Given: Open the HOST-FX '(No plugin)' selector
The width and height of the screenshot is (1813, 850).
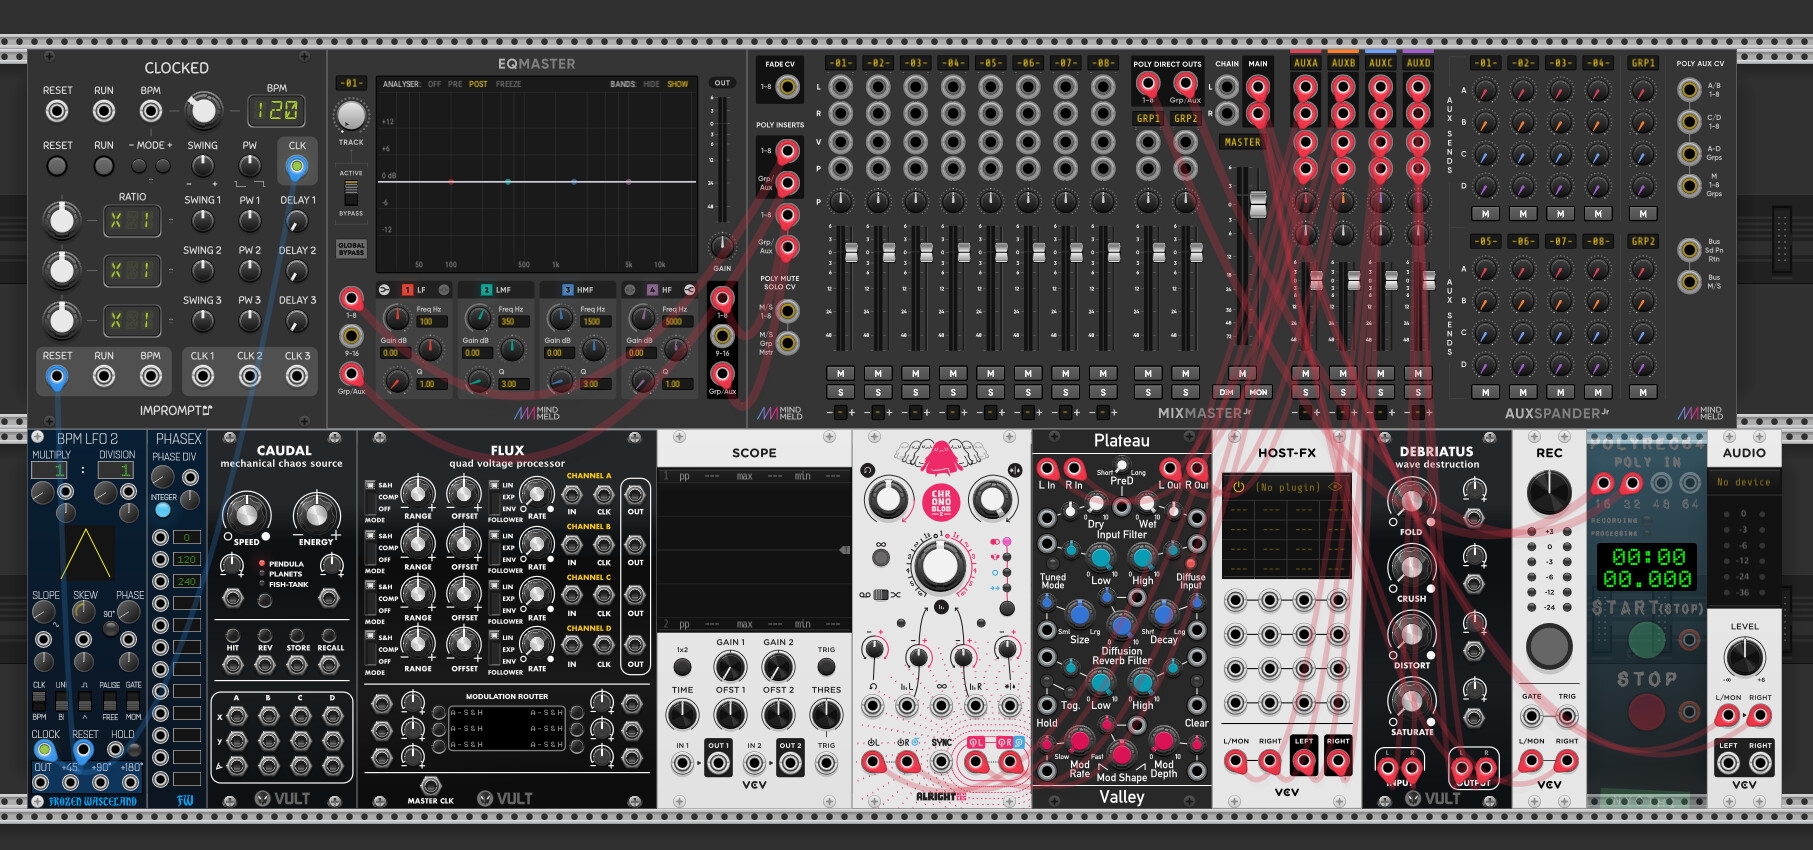Looking at the screenshot, I should [1288, 487].
